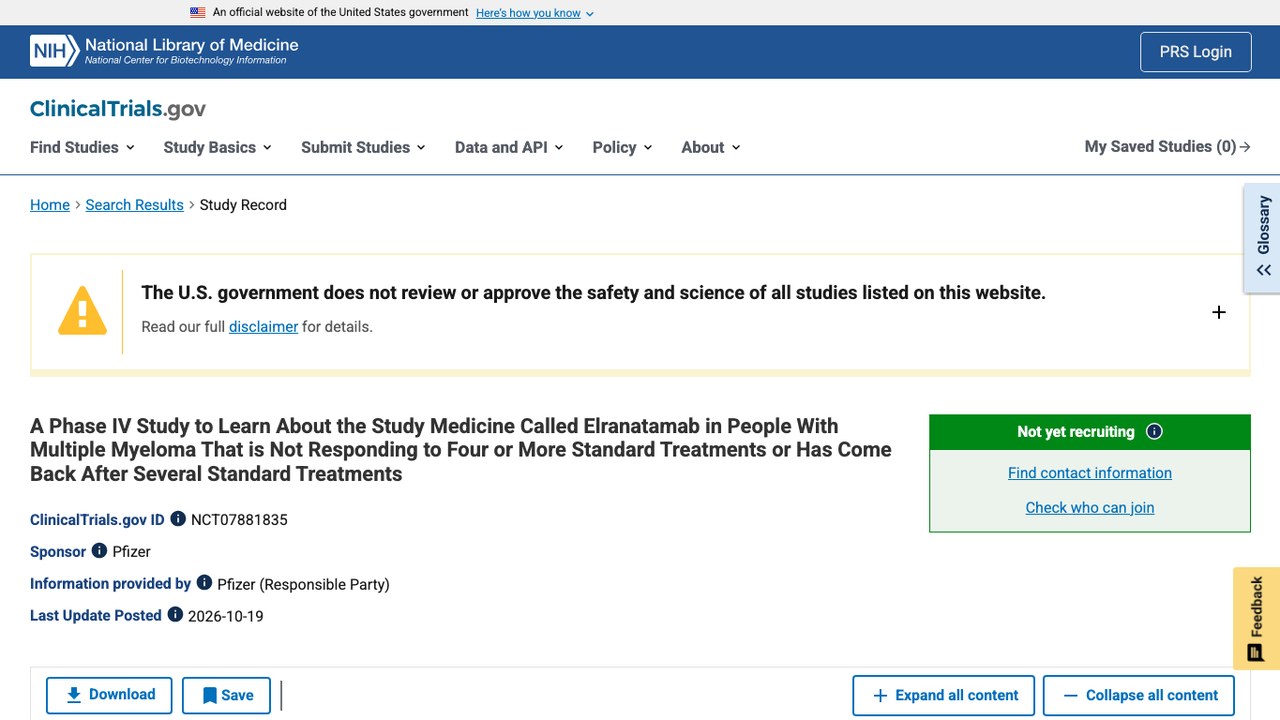This screenshot has height=720, width=1280.
Task: Expand "Here's how you know" banner
Action: 535,13
